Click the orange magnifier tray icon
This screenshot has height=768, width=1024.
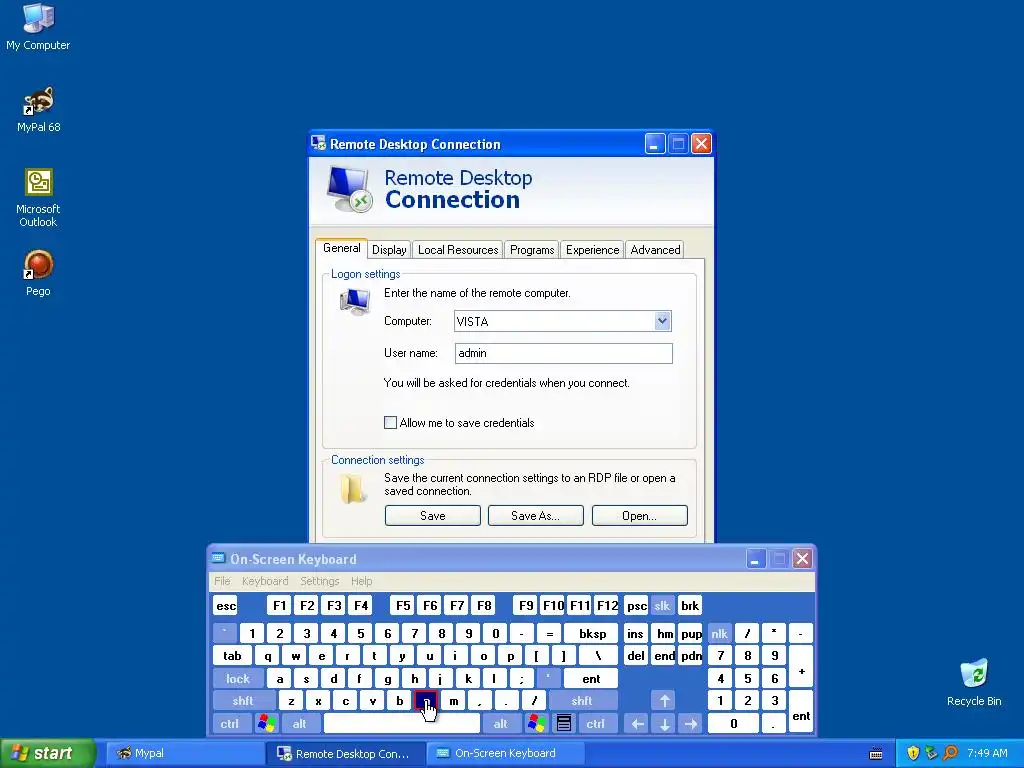point(950,753)
